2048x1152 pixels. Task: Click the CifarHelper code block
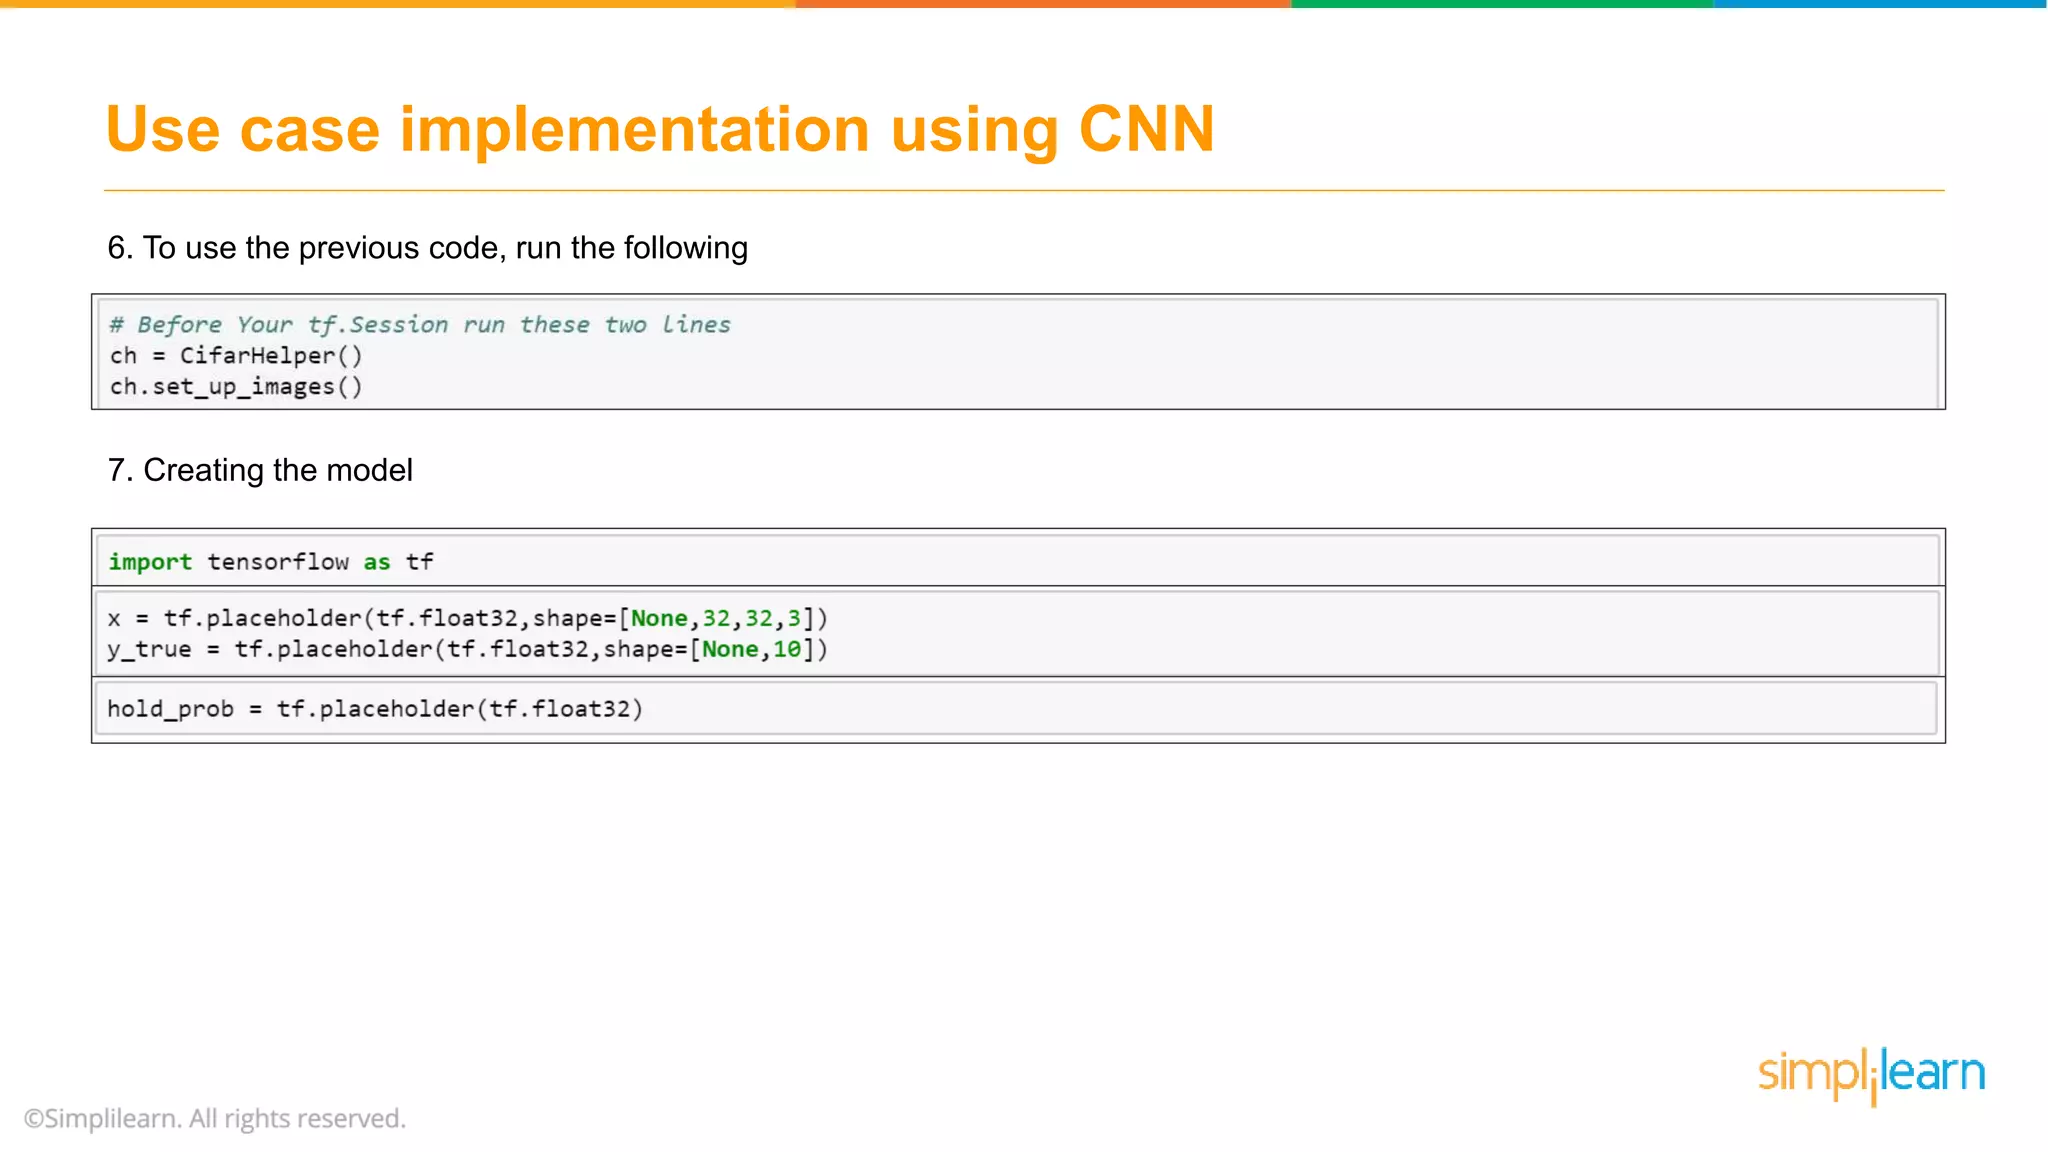point(1020,352)
